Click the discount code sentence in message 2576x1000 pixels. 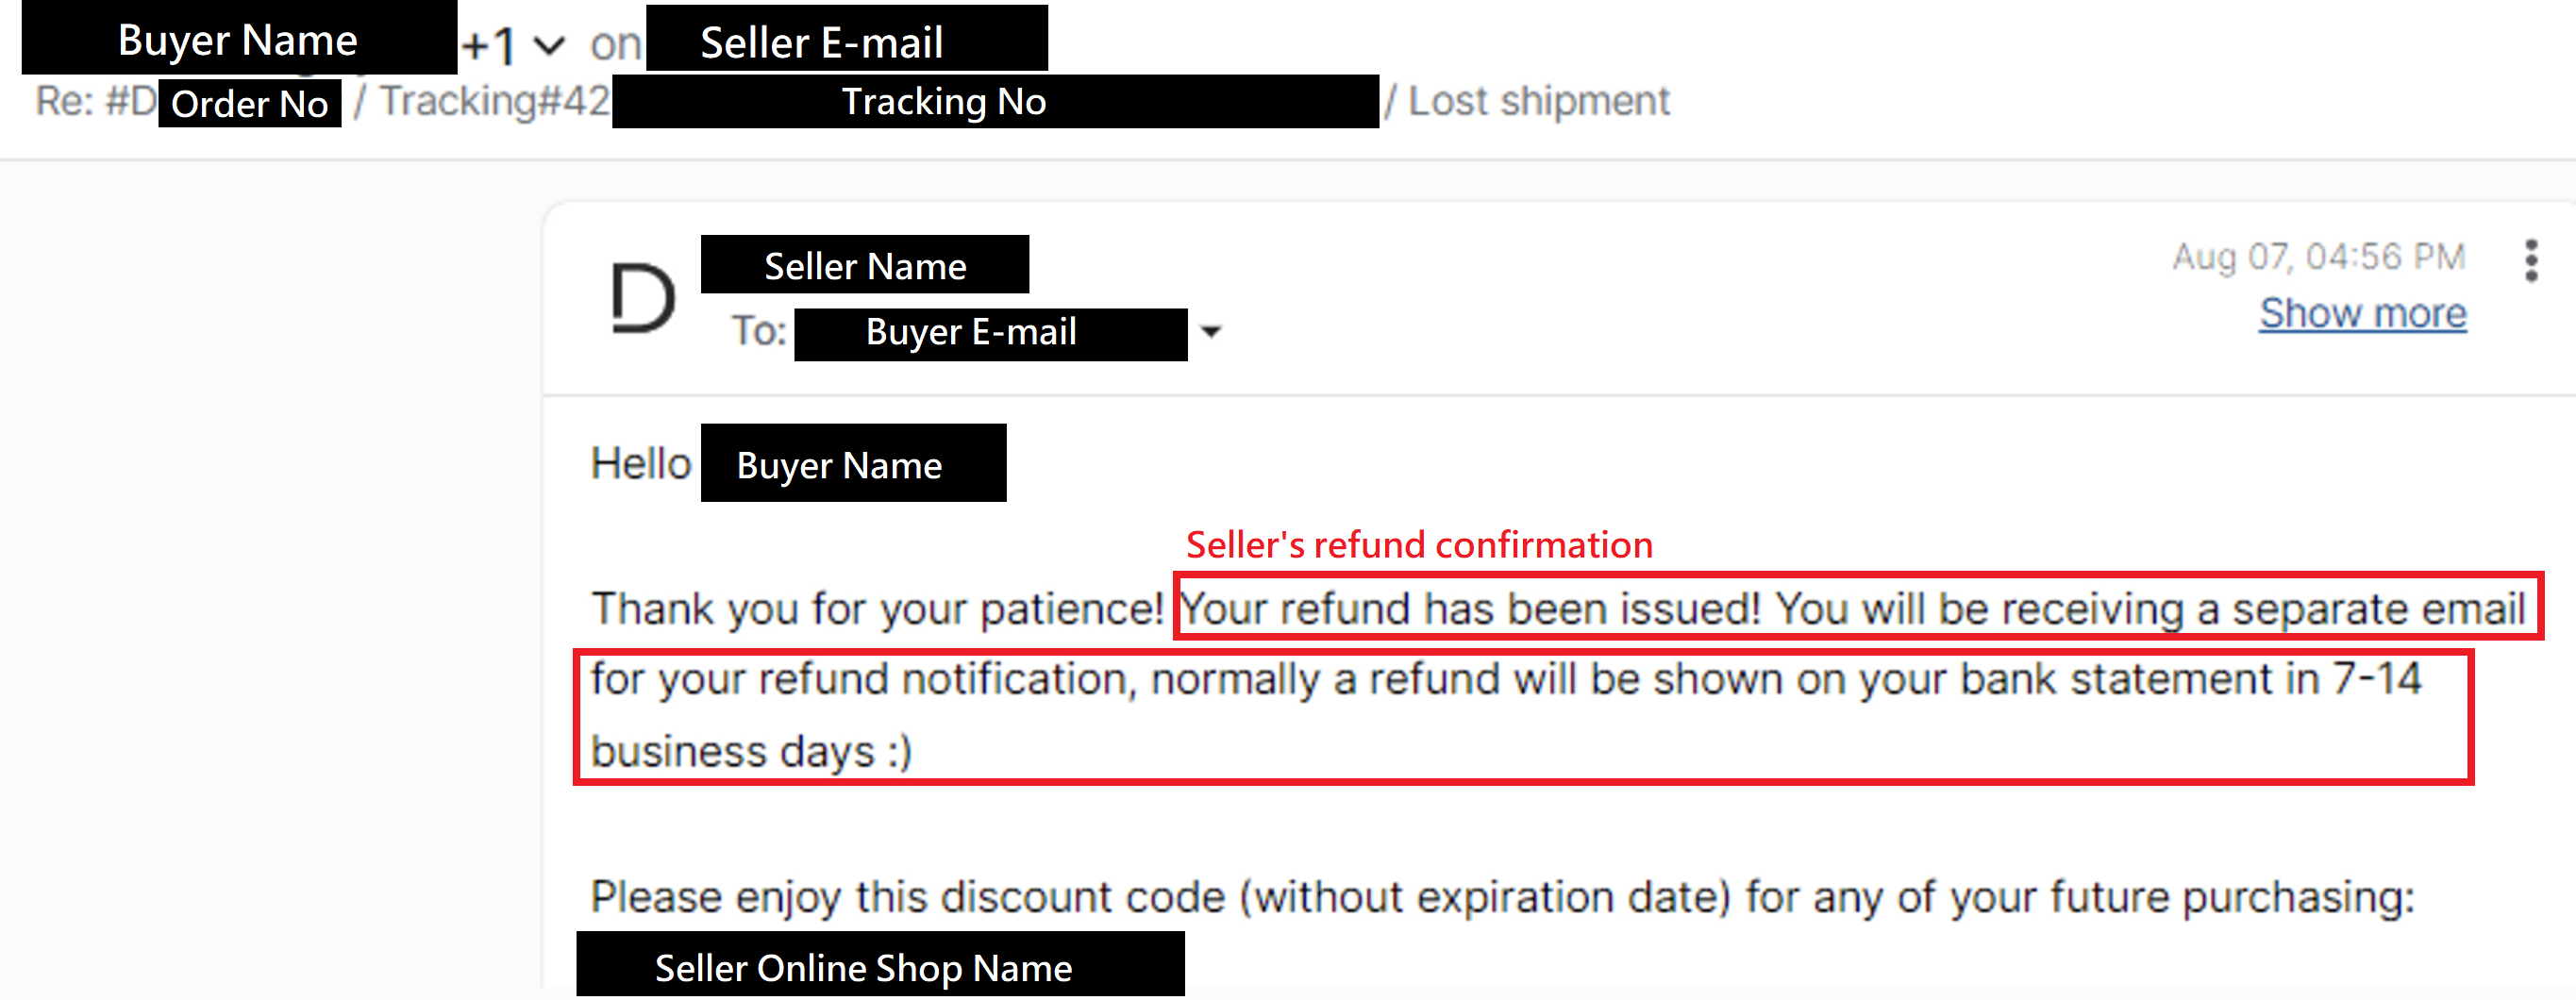pos(1502,897)
